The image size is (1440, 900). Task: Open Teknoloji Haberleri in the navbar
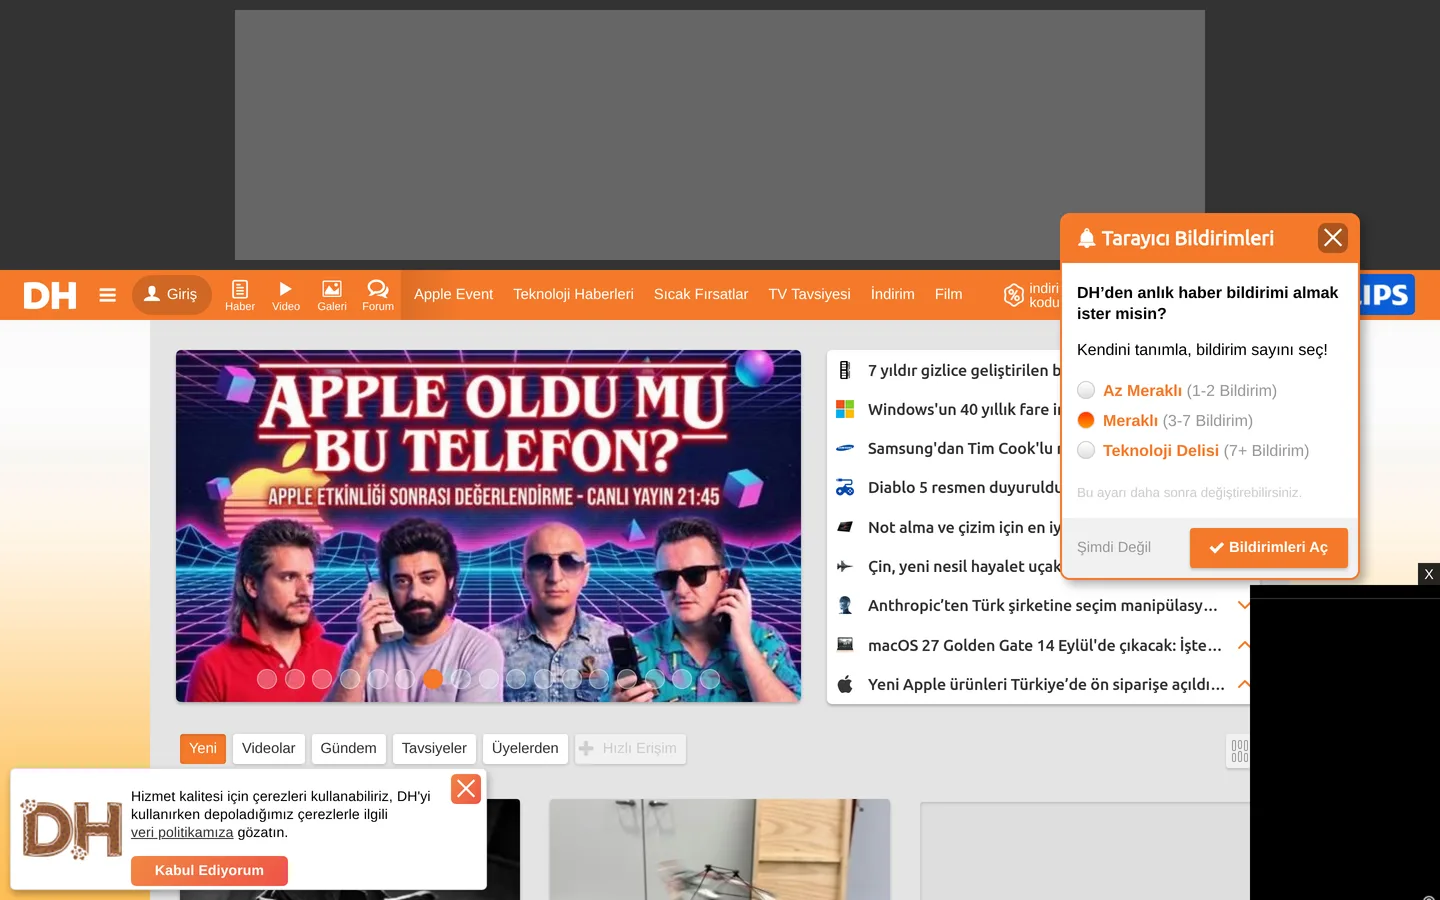[x=573, y=294]
